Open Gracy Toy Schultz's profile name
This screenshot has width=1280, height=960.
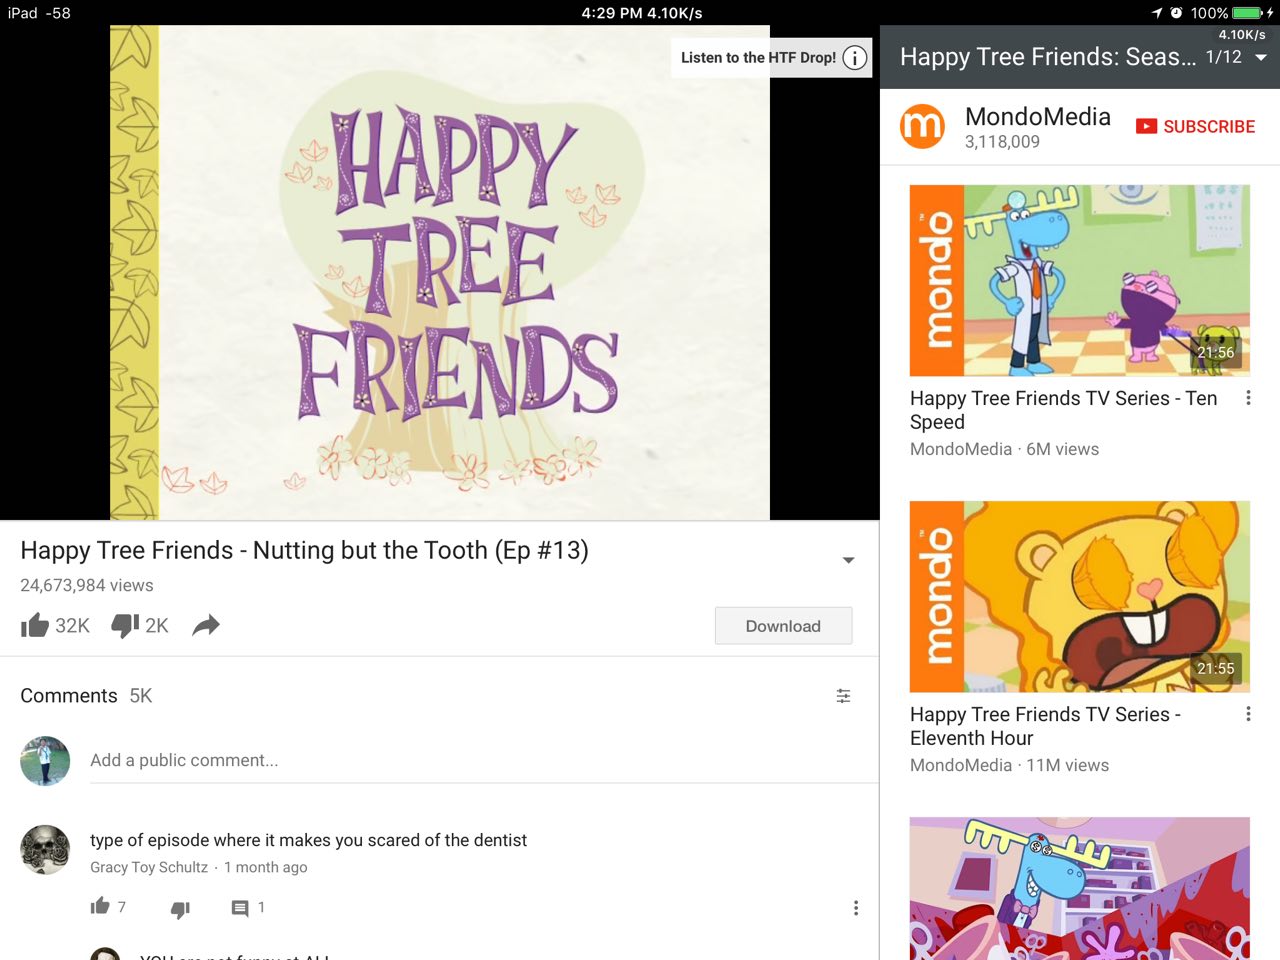click(149, 868)
